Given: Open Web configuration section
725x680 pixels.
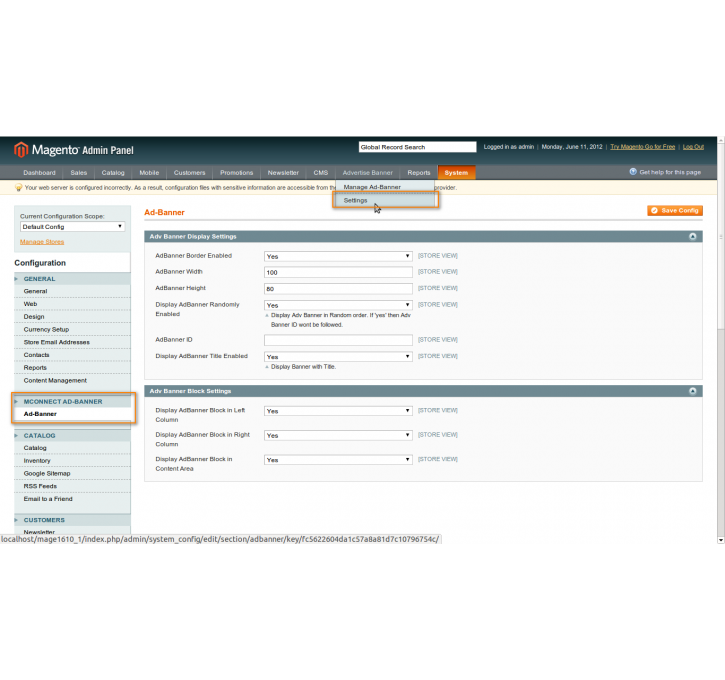Looking at the screenshot, I should (x=30, y=304).
